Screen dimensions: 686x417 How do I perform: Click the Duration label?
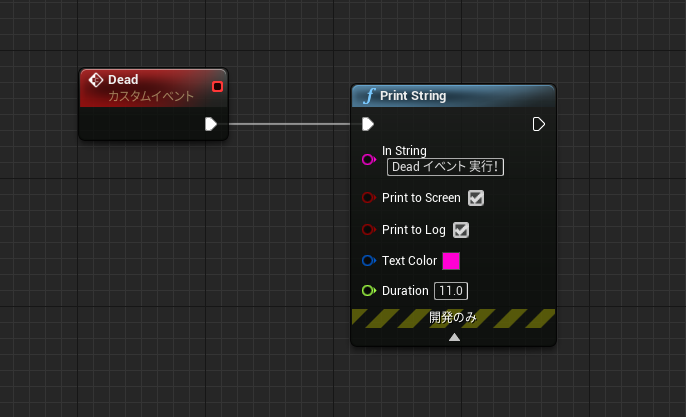click(x=405, y=291)
